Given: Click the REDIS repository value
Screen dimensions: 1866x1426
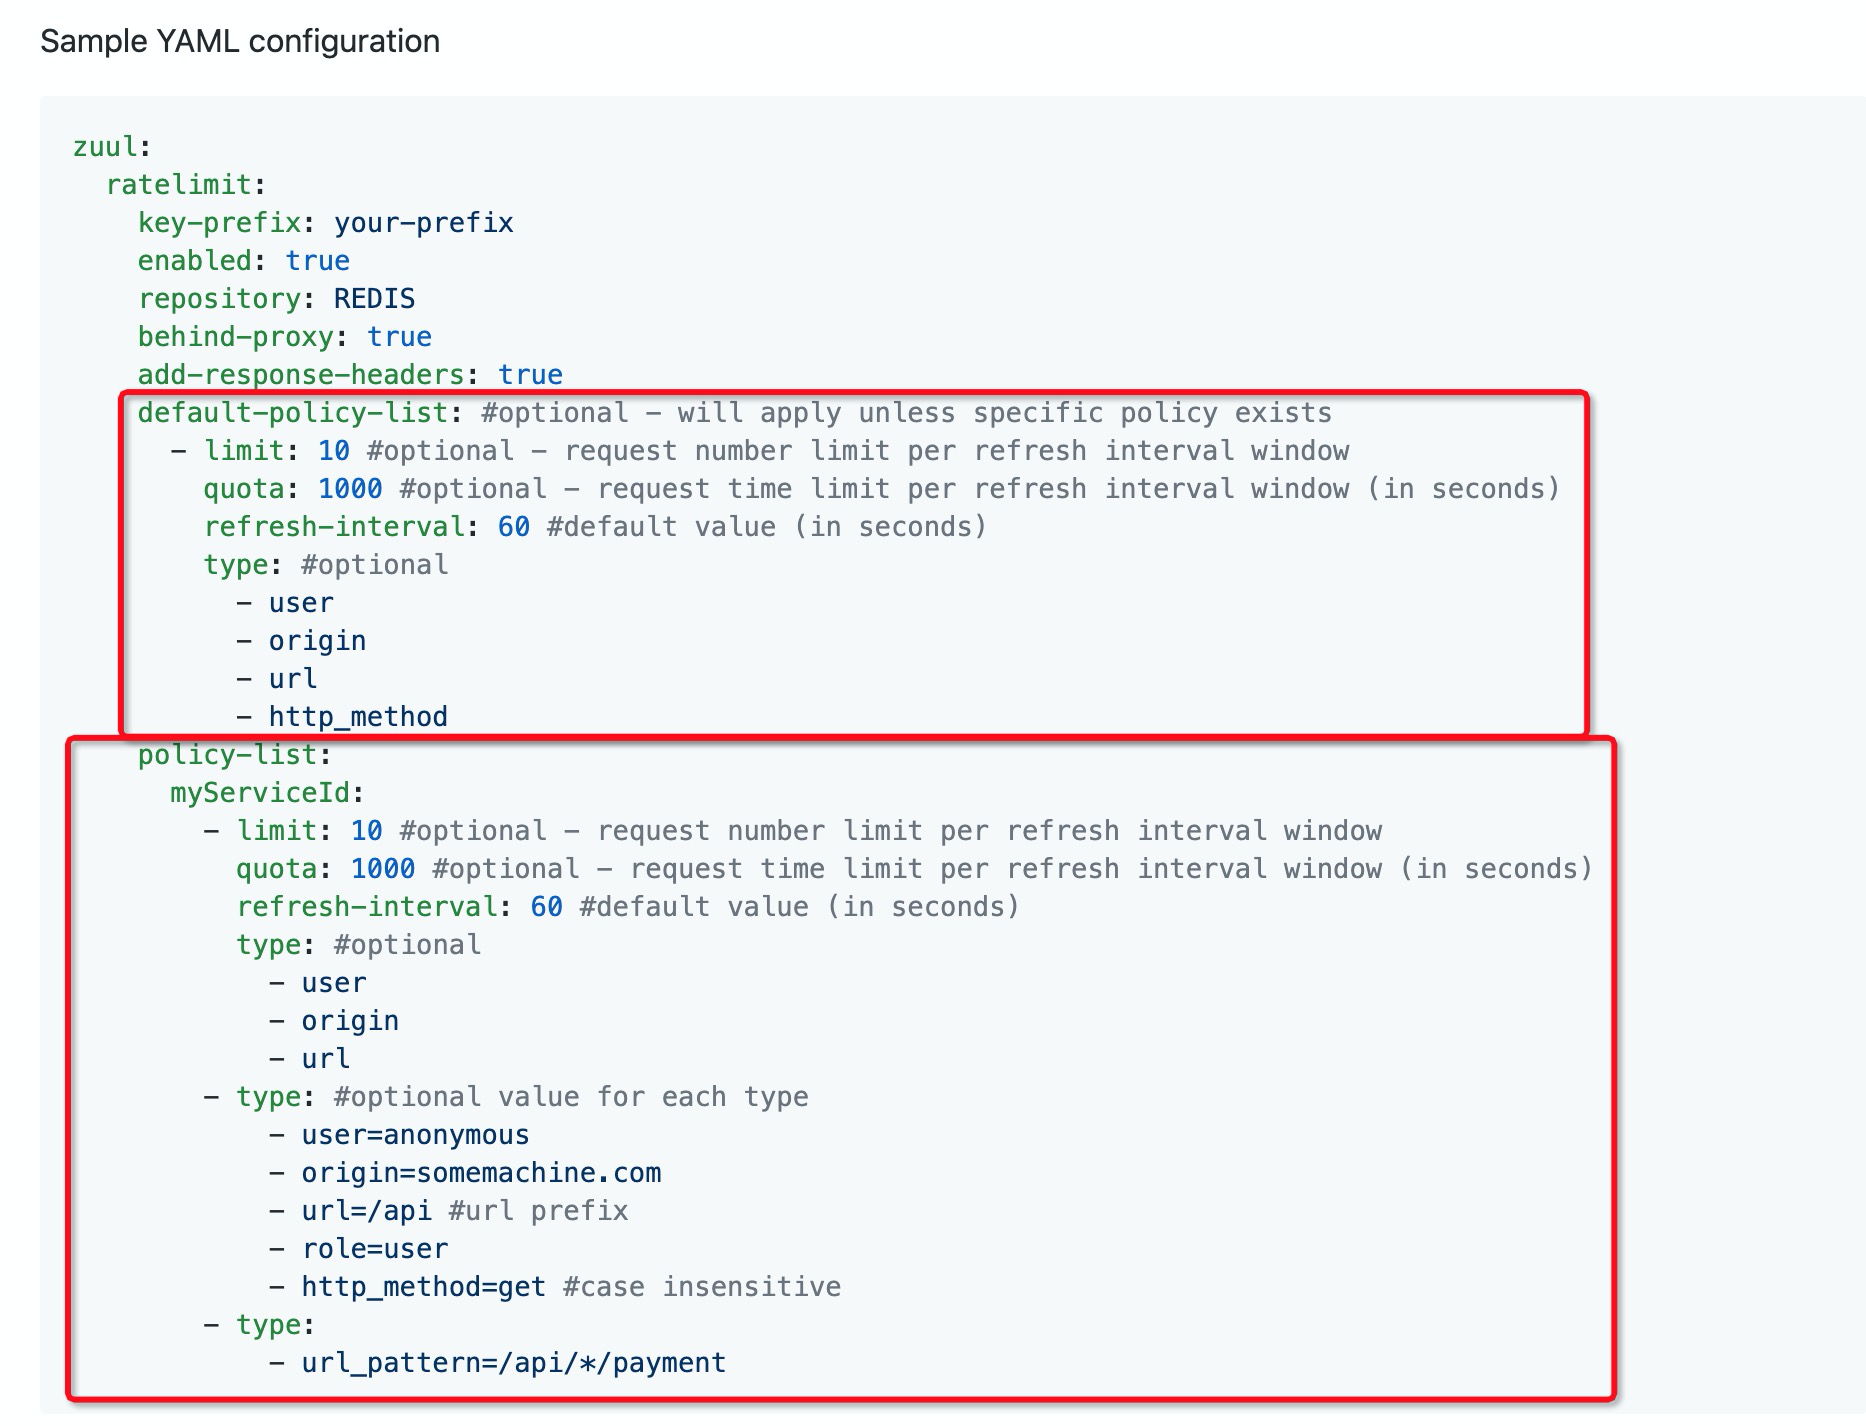Looking at the screenshot, I should tap(374, 299).
